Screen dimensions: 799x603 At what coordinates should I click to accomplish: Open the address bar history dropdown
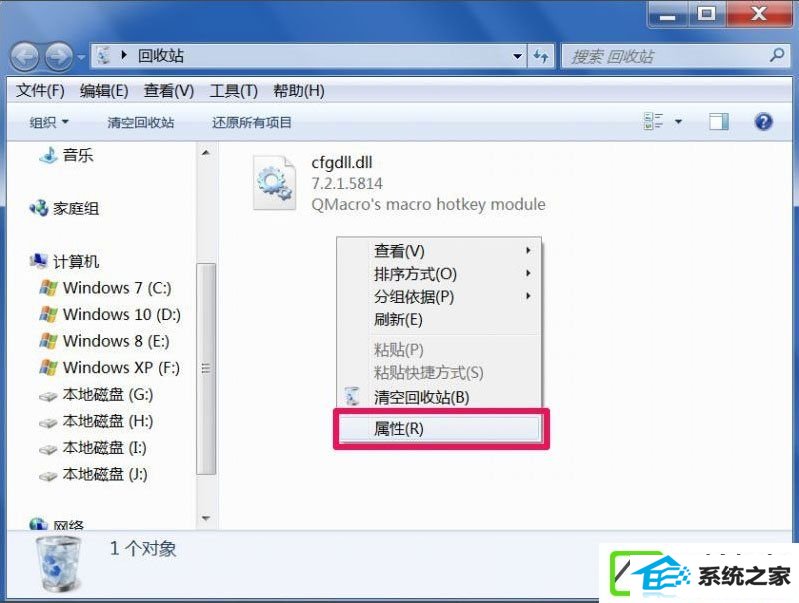point(517,56)
